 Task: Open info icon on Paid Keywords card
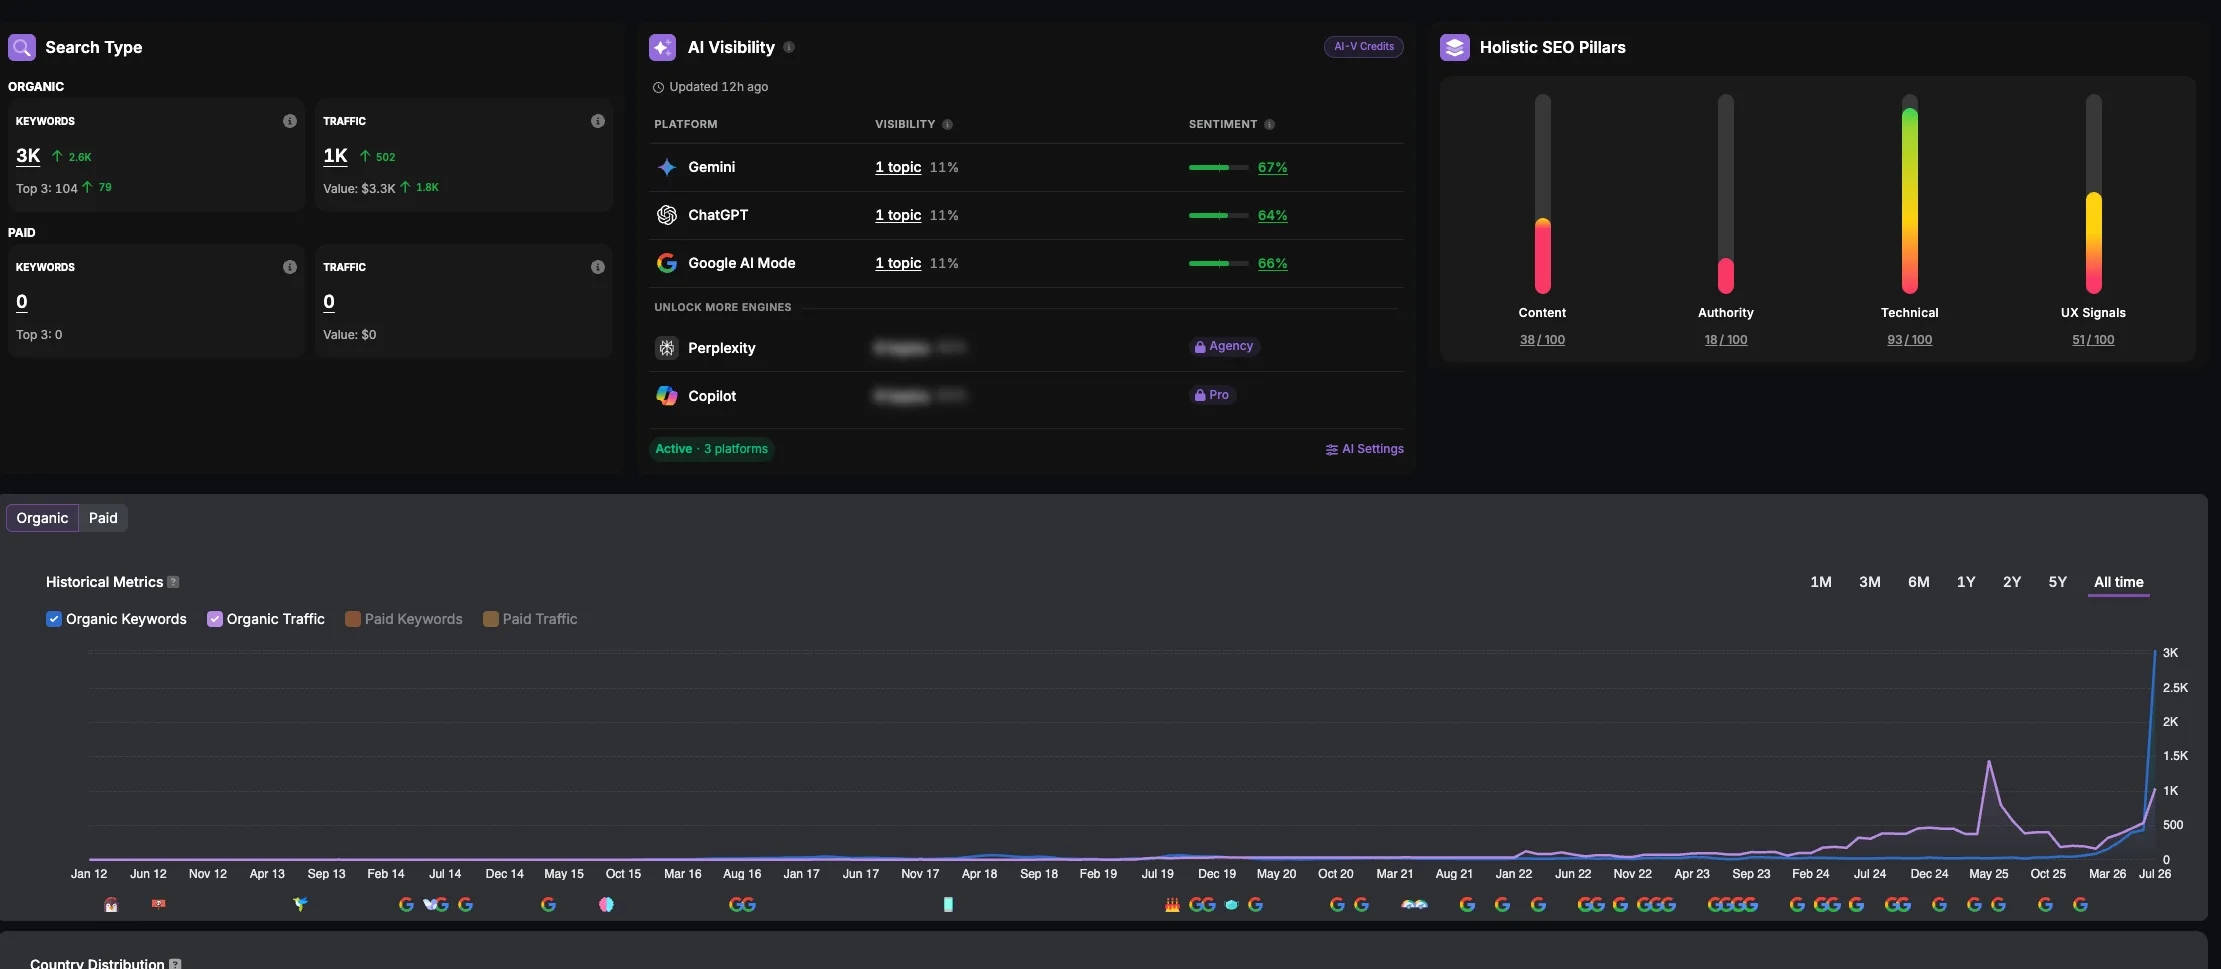point(290,267)
